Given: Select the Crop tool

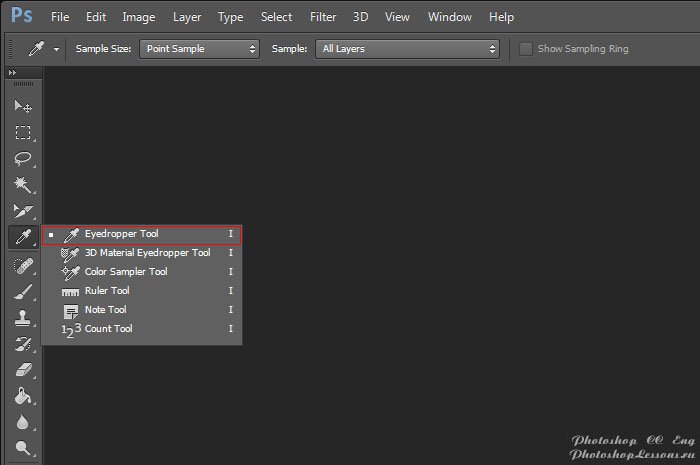Looking at the screenshot, I should point(23,211).
